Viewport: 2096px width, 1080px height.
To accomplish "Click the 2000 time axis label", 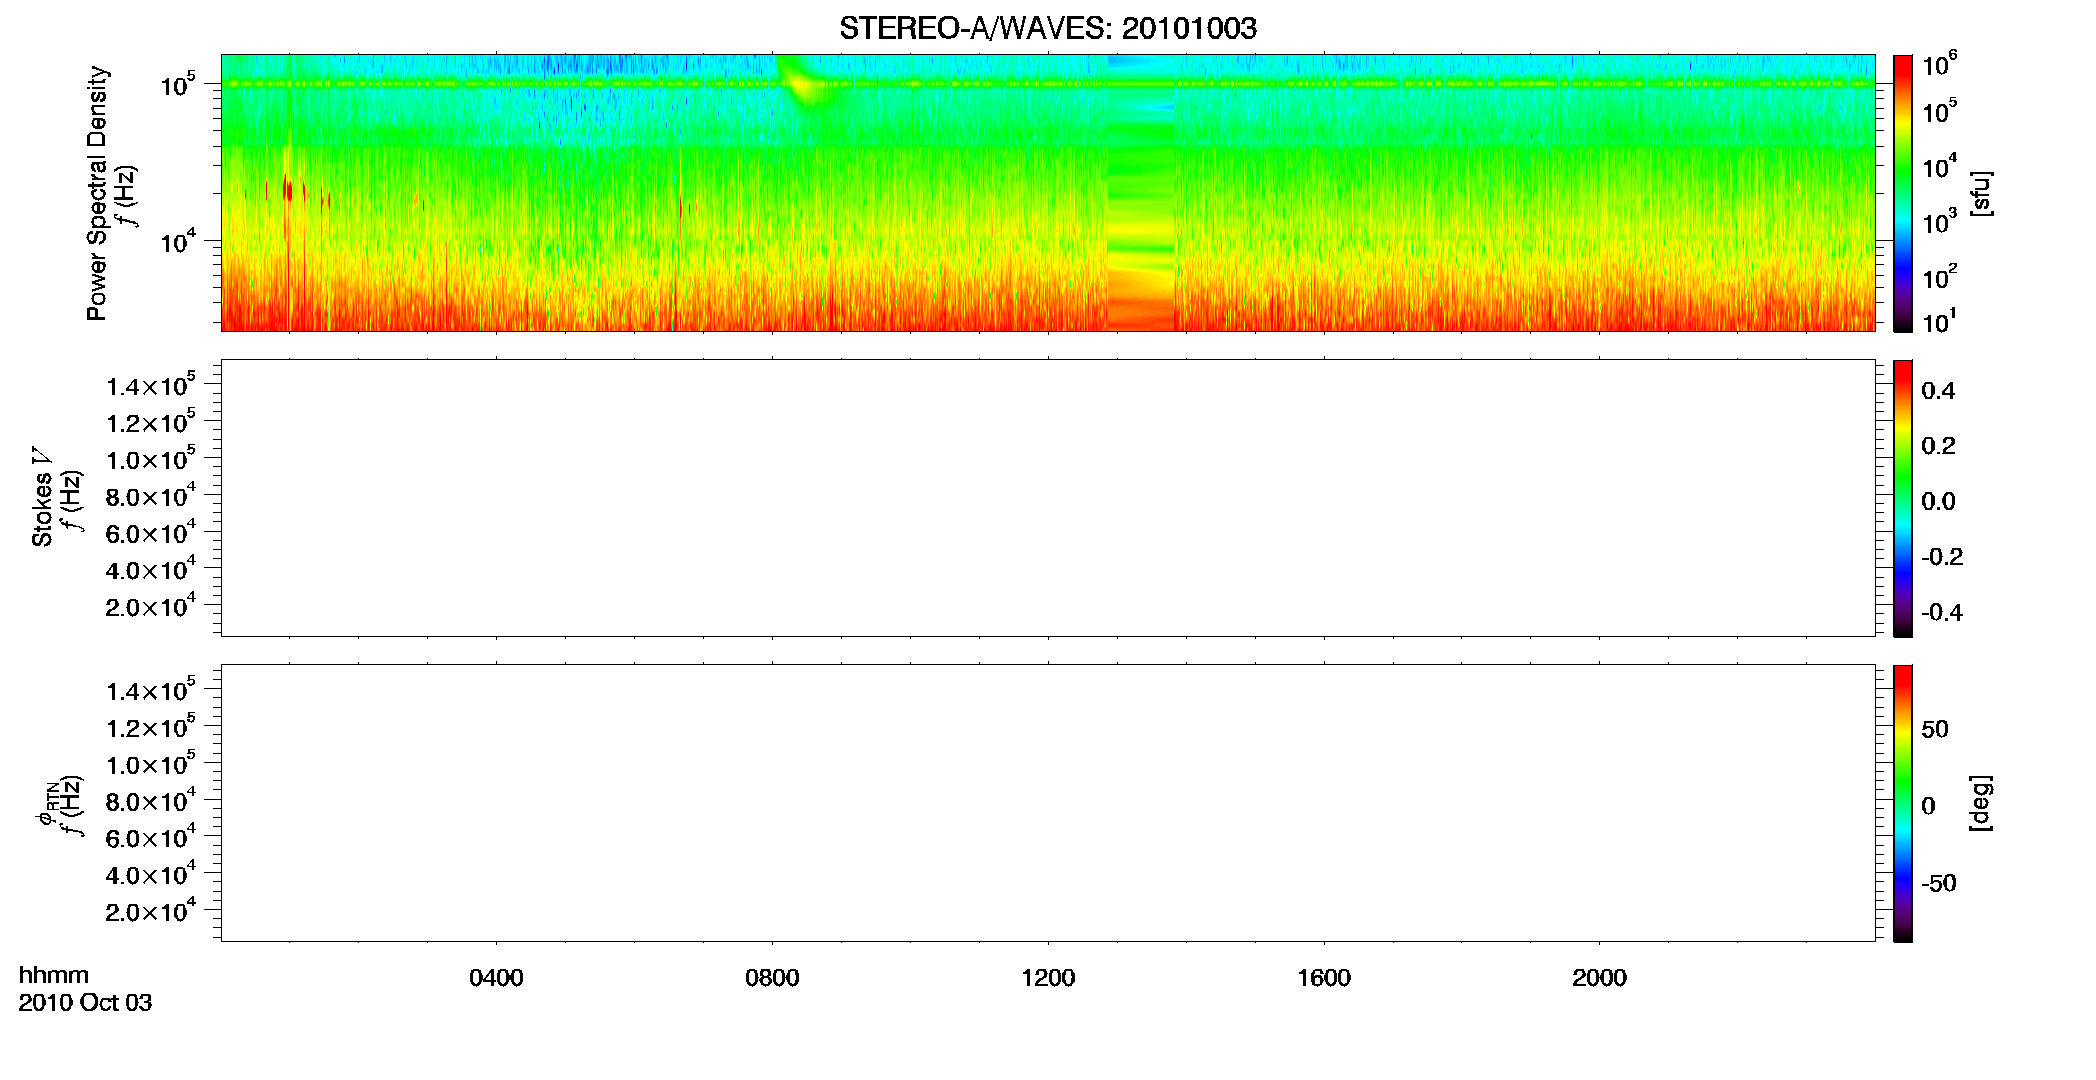I will click(1599, 978).
